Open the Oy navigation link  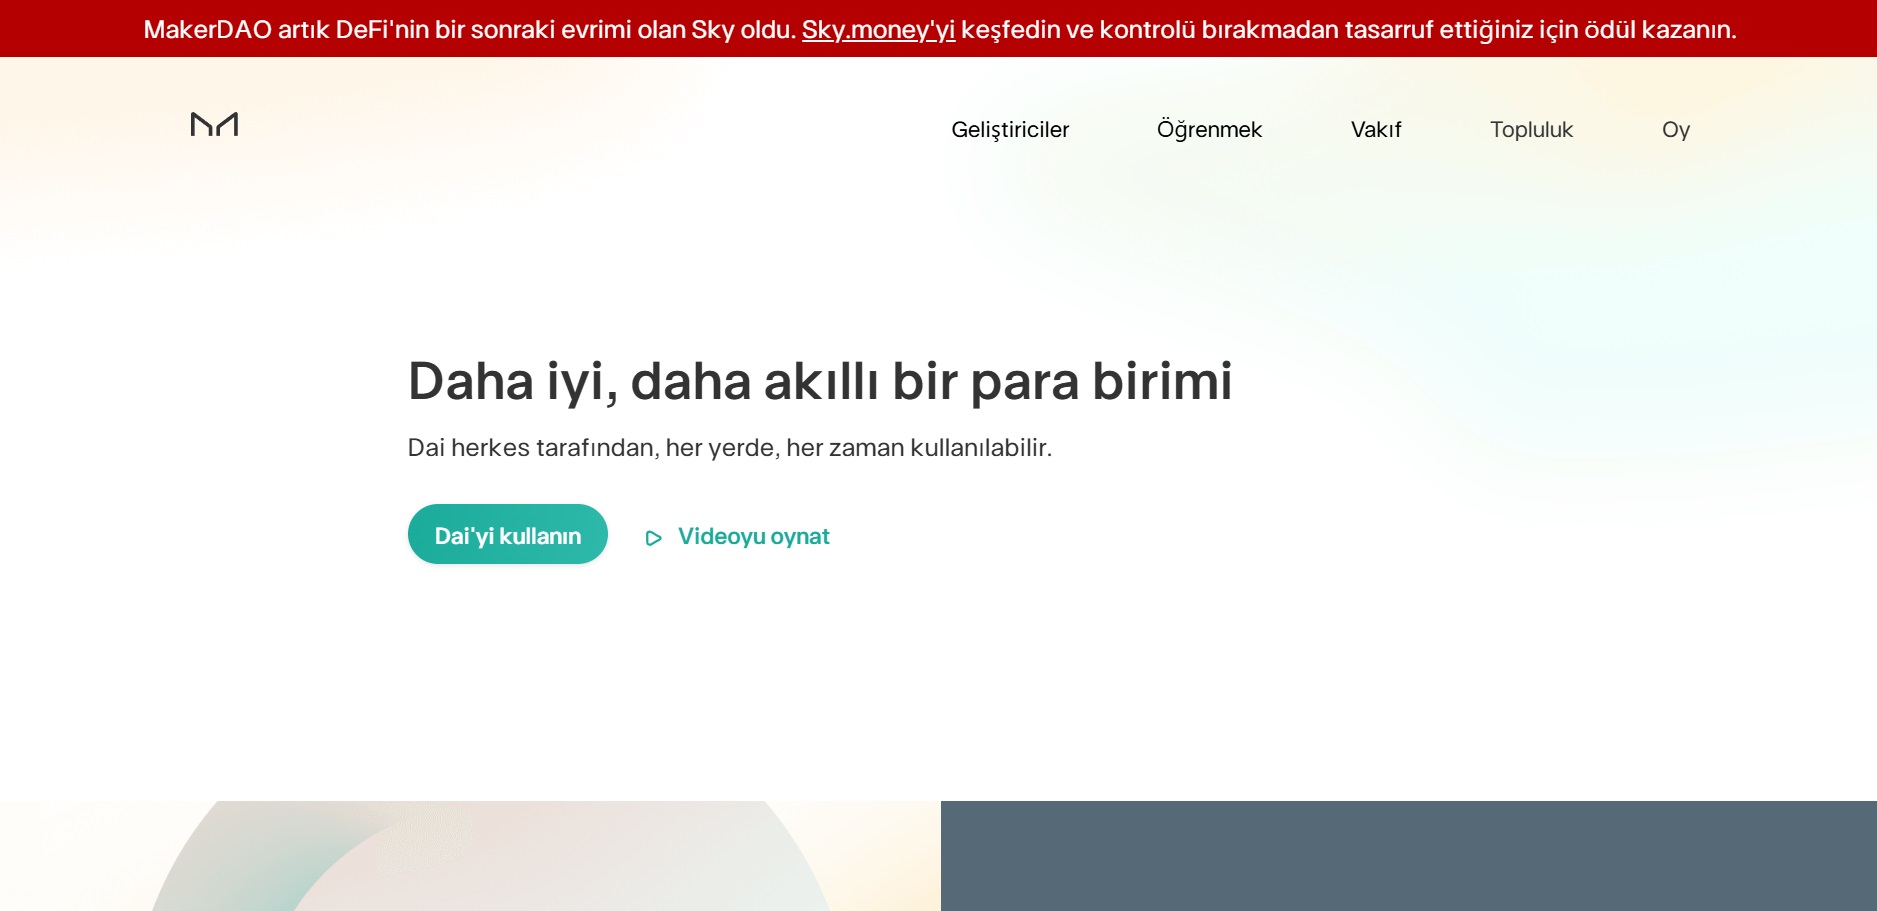point(1676,130)
